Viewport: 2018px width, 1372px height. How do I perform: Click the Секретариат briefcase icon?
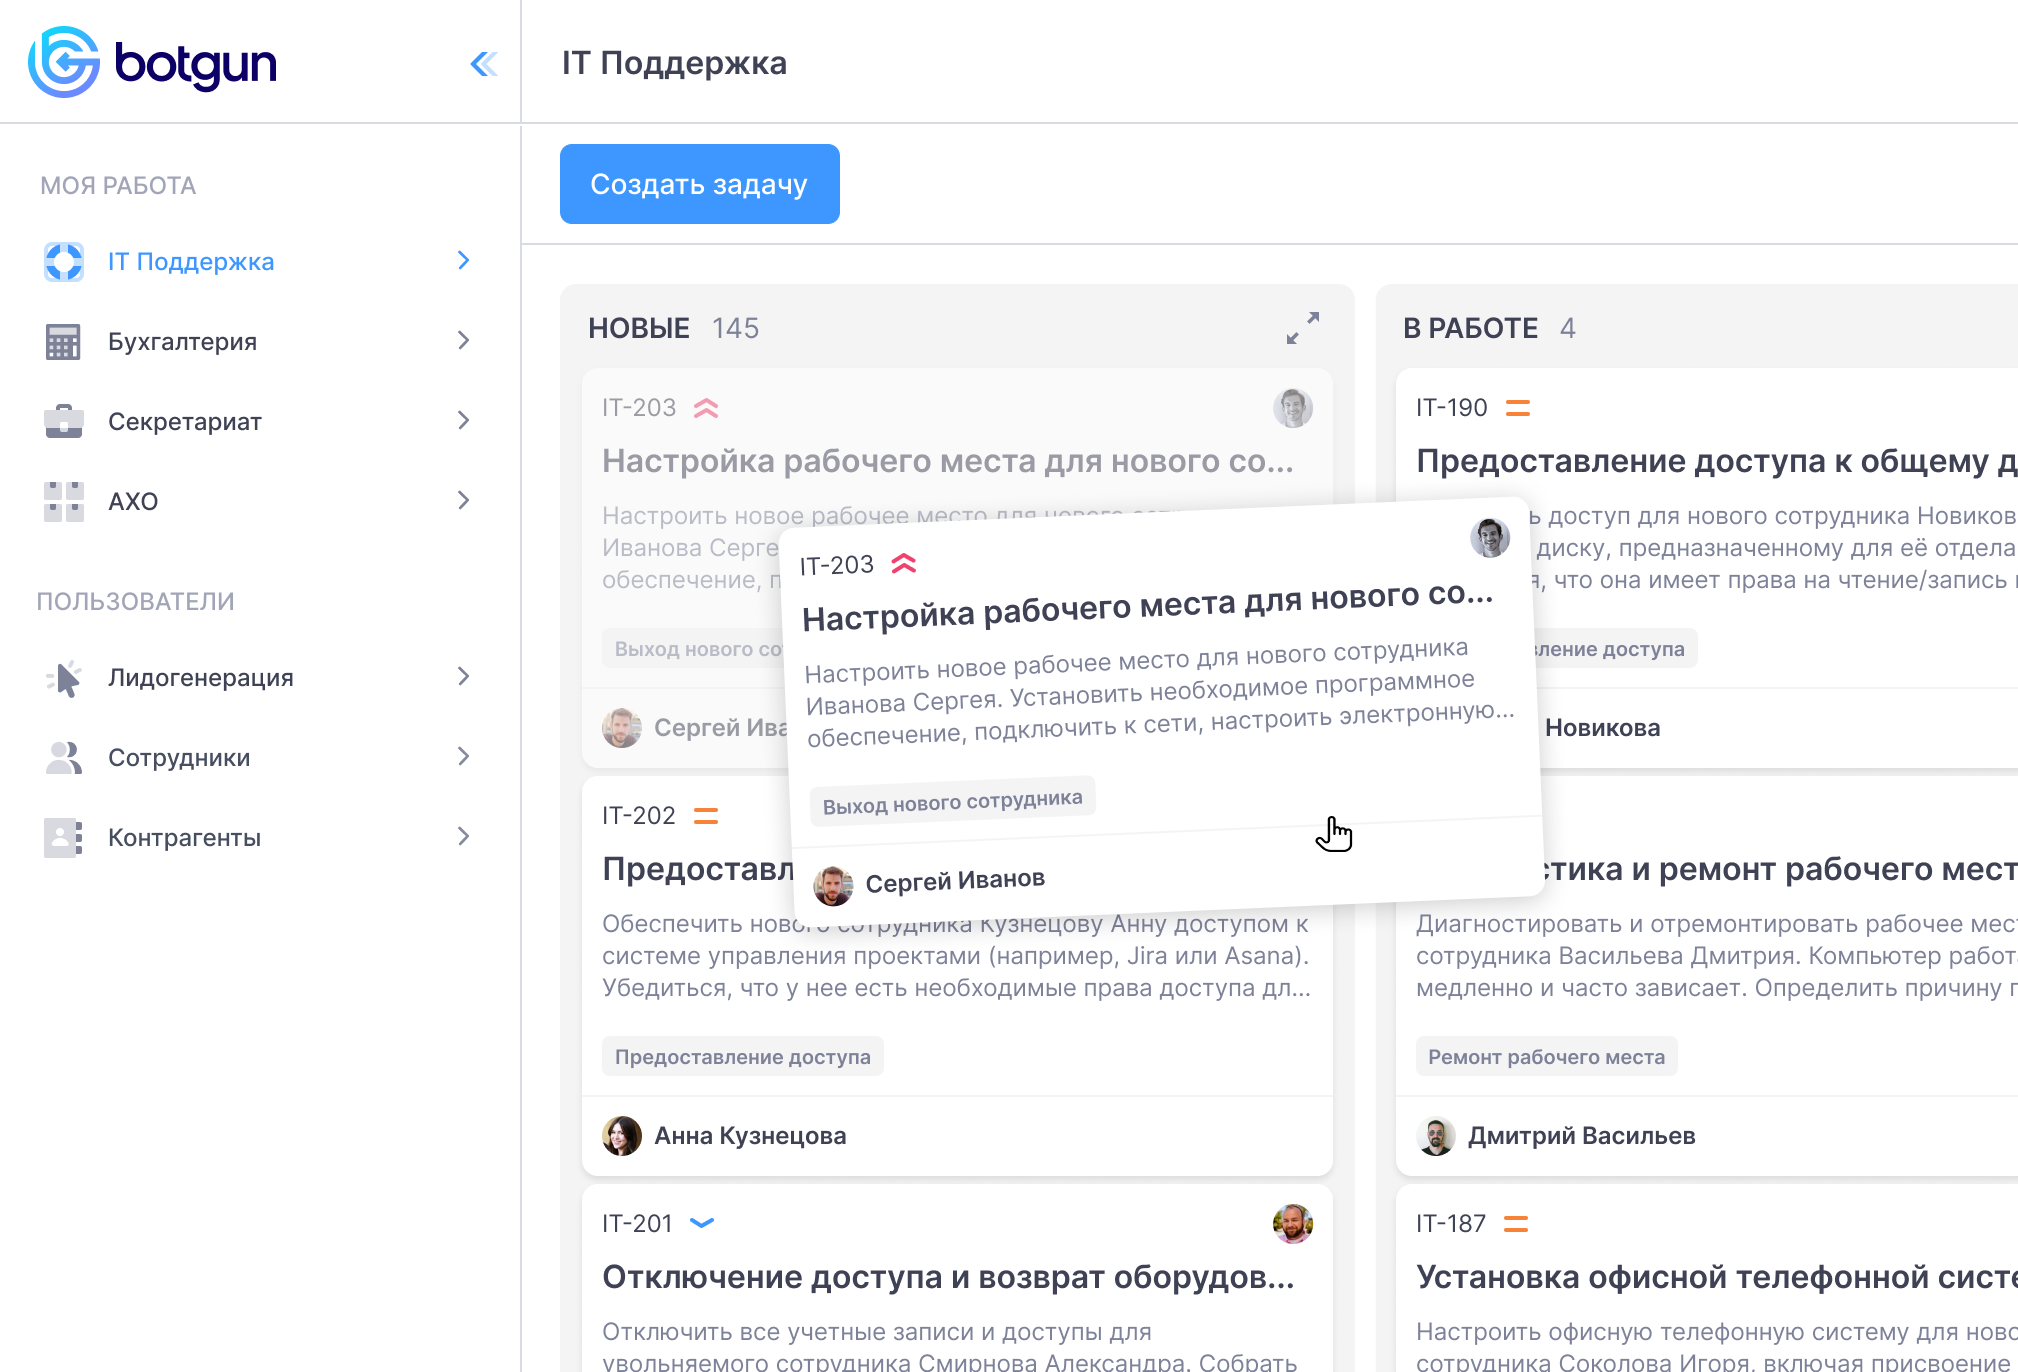coord(64,421)
